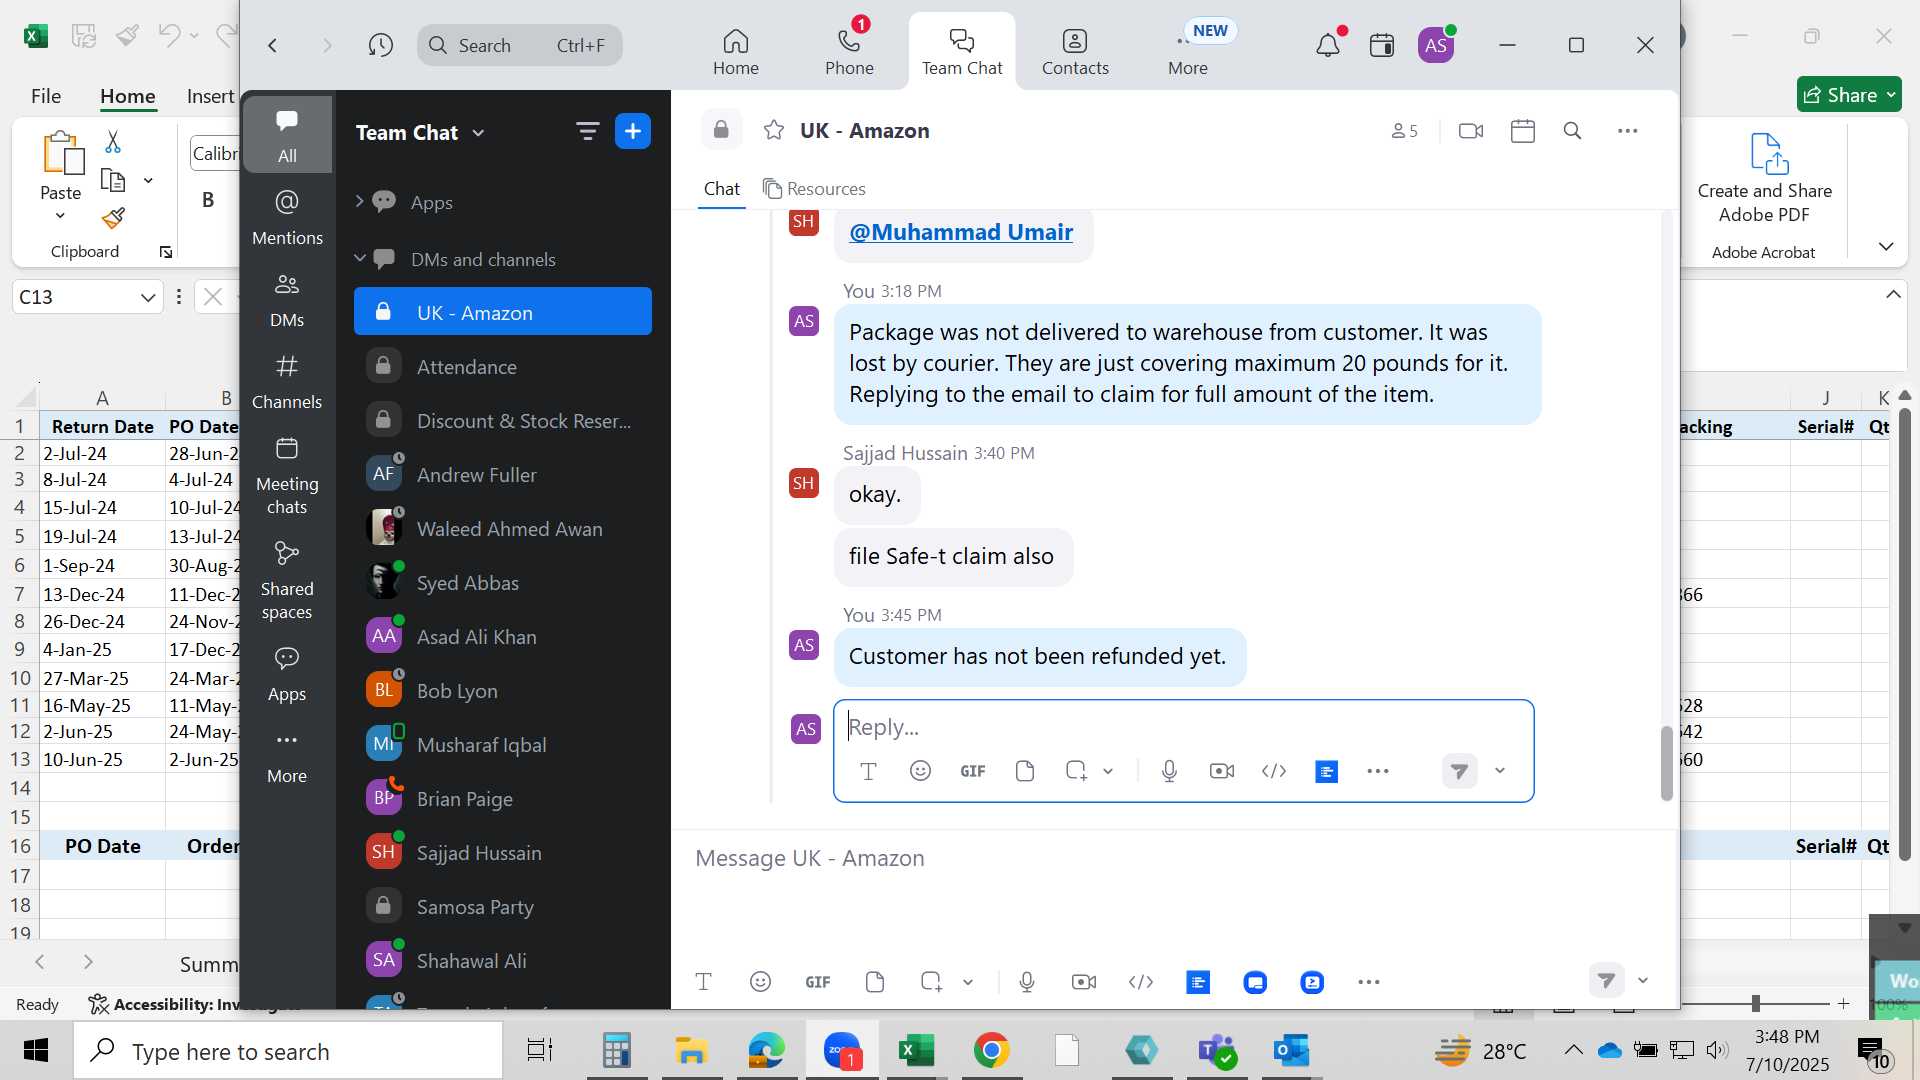
Task: Insert GIF in reply box
Action: click(973, 771)
